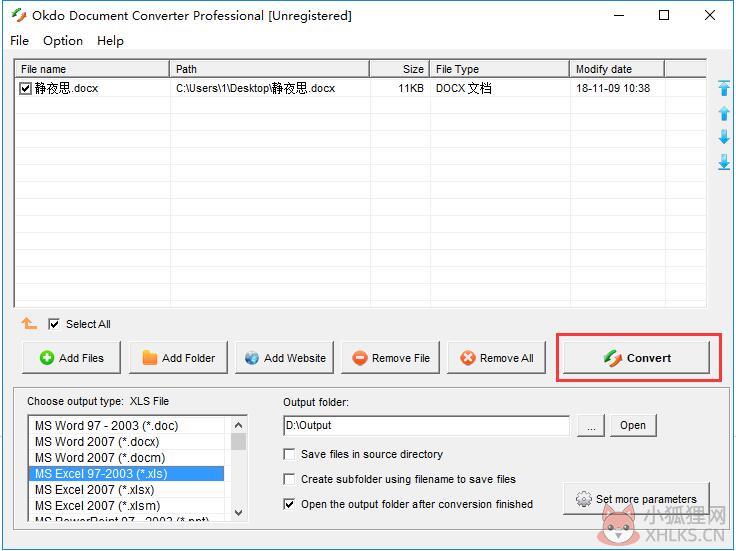This screenshot has height=551, width=736.
Task: Select MS Word 97 - 2003 (*.doc) output type
Action: pyautogui.click(x=126, y=426)
